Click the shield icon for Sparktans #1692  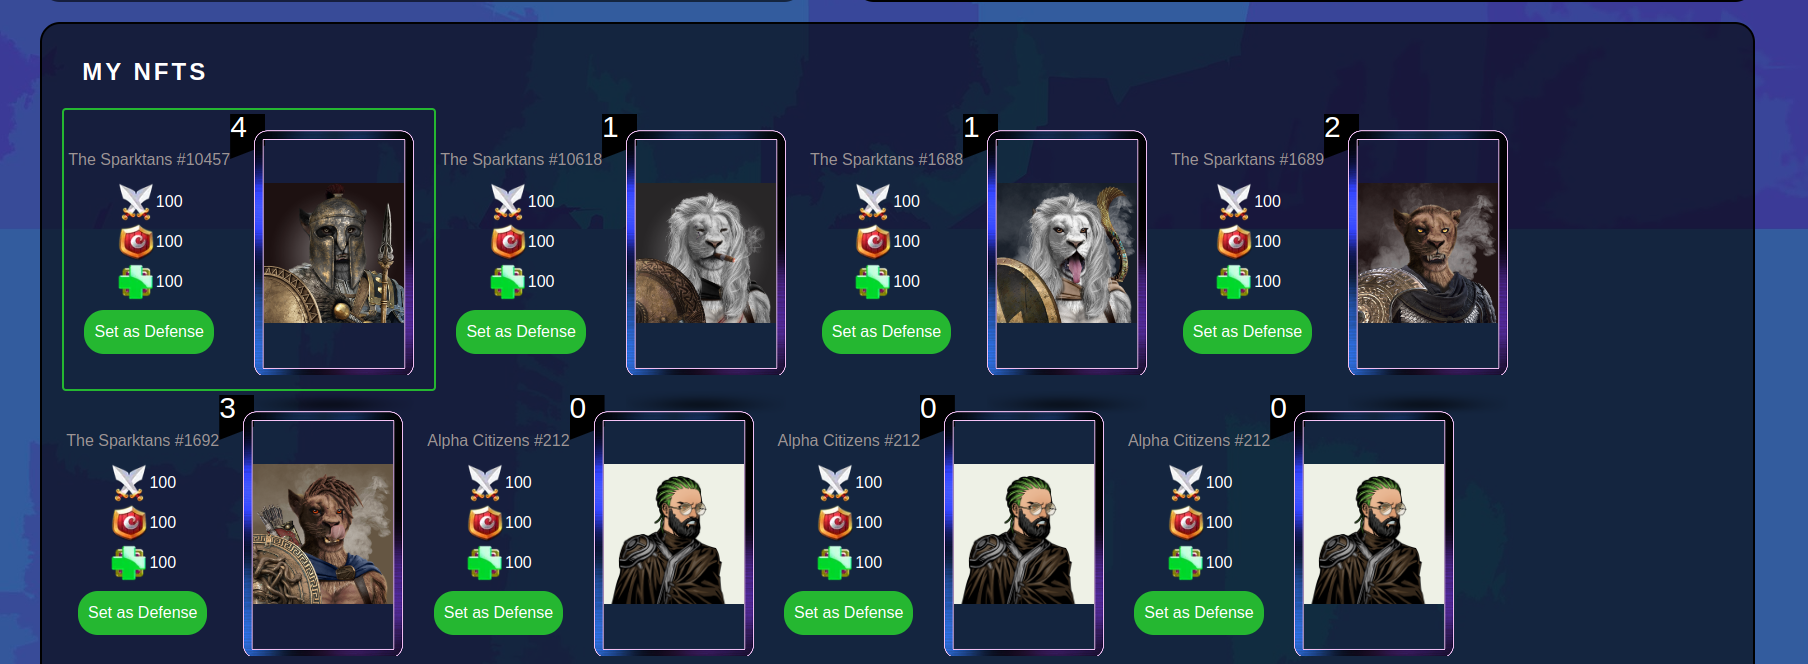click(x=129, y=522)
